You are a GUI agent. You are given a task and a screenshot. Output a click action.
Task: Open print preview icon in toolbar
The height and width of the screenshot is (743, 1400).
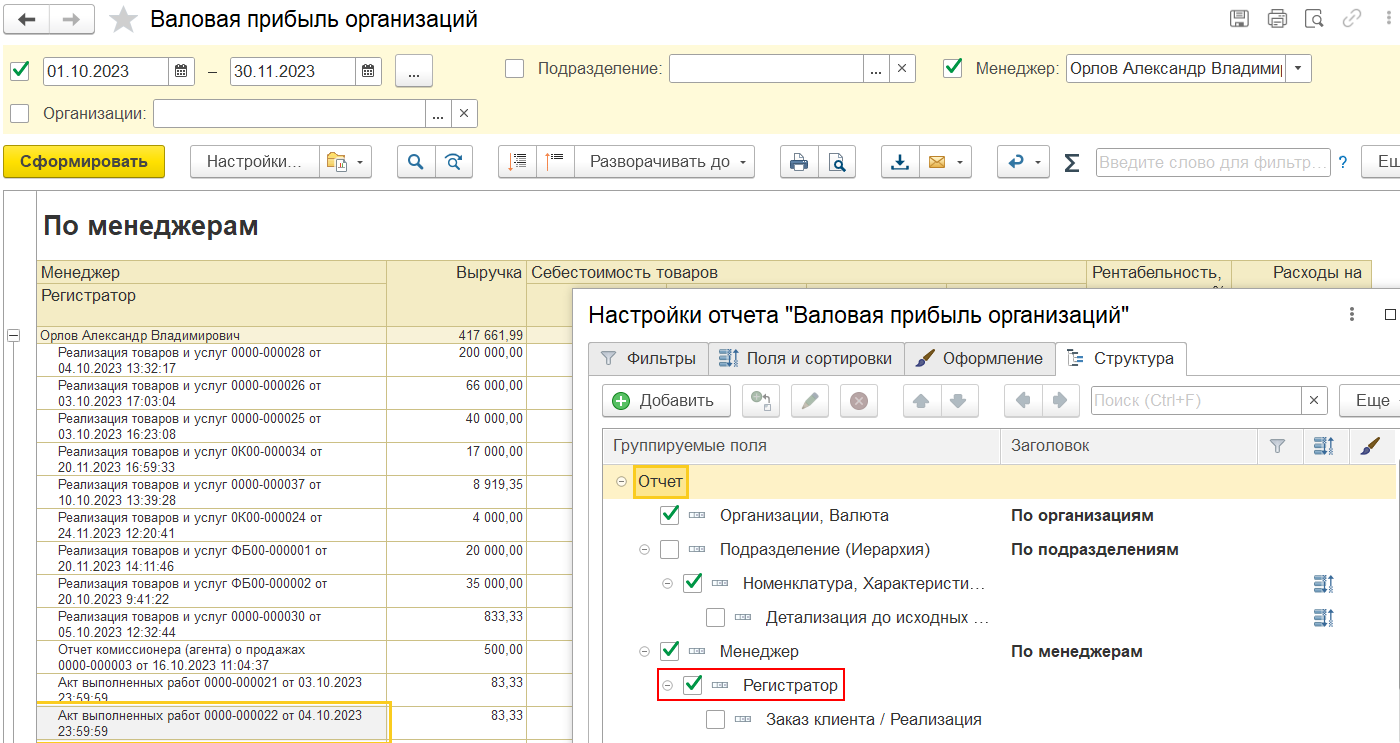pos(837,162)
